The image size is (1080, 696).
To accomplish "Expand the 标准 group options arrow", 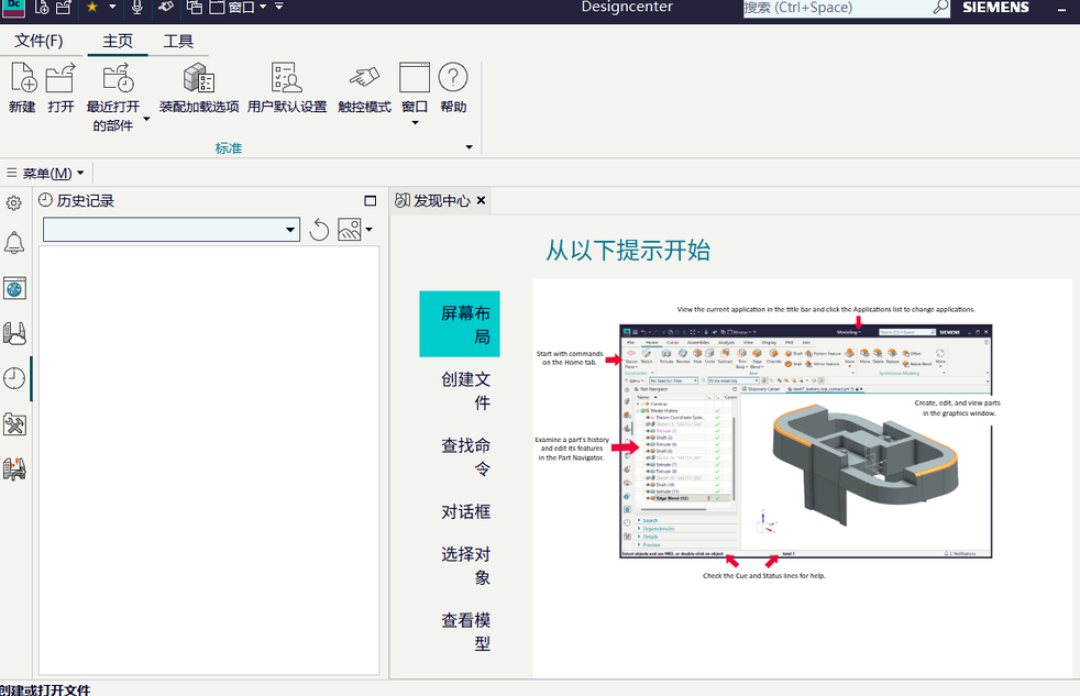I will 469,147.
